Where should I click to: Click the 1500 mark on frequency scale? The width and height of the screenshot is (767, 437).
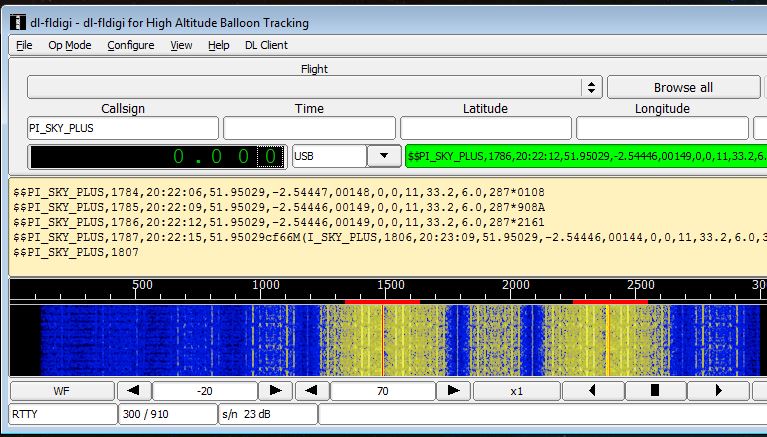point(390,285)
